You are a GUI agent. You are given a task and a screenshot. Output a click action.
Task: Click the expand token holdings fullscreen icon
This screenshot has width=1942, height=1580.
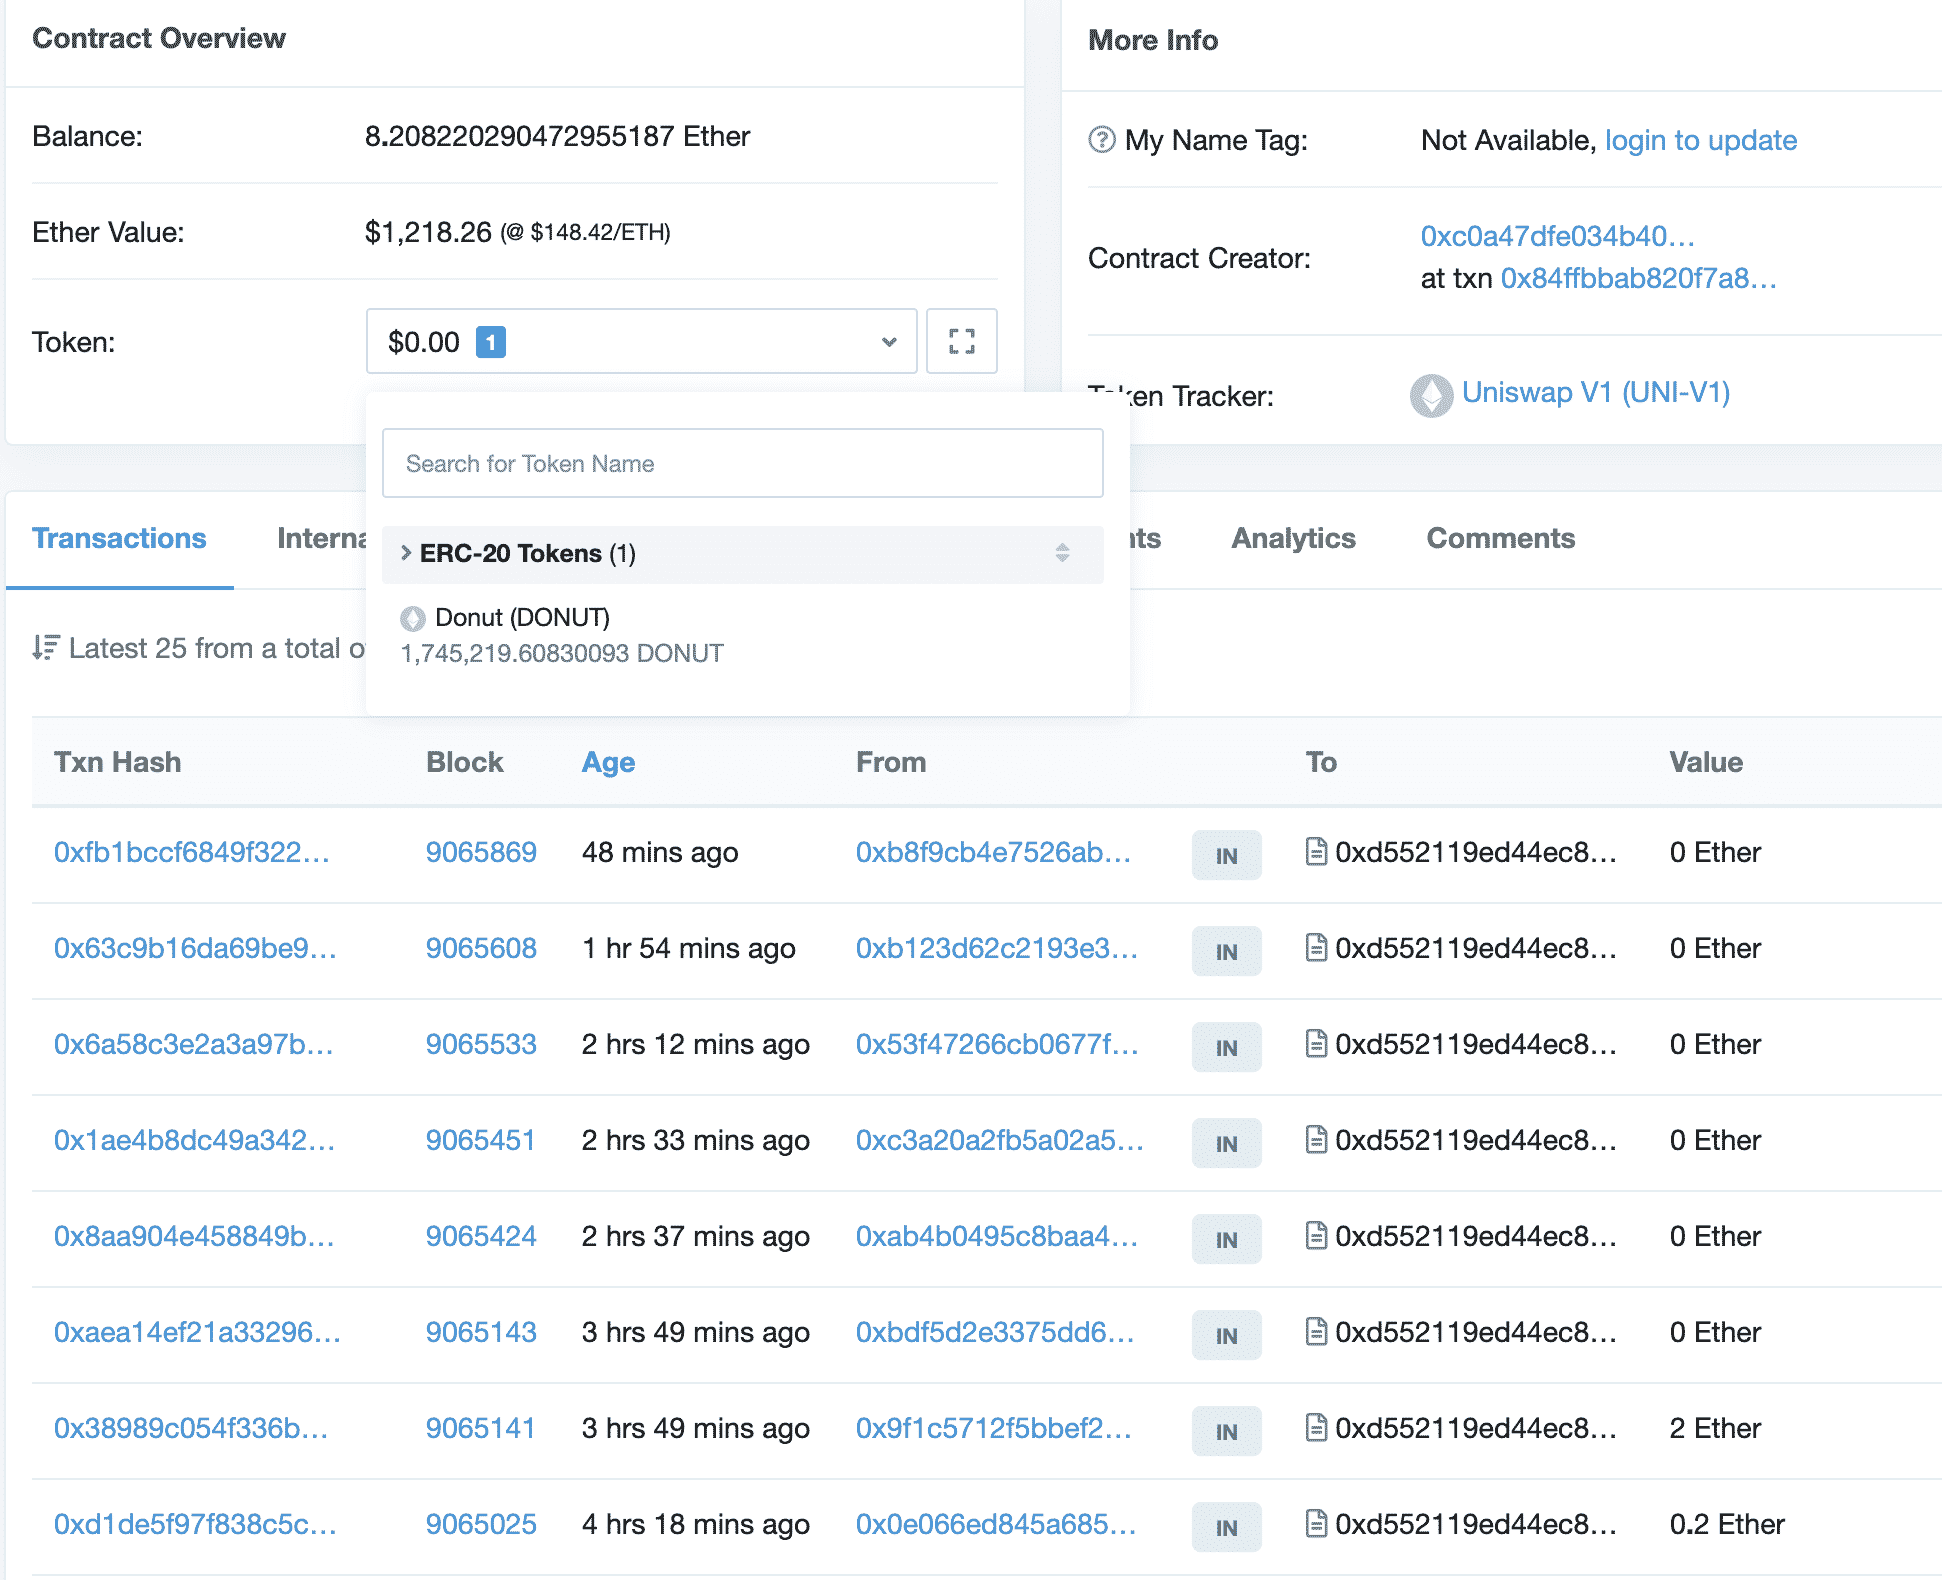tap(961, 341)
